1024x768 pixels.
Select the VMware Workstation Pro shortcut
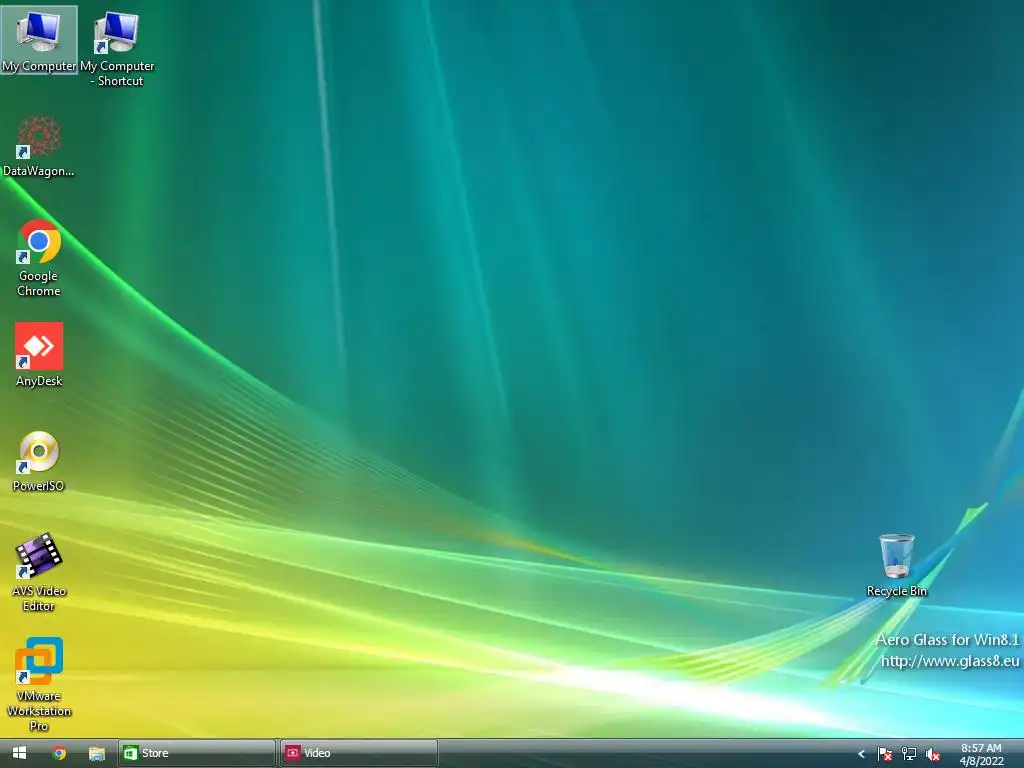pyautogui.click(x=39, y=684)
